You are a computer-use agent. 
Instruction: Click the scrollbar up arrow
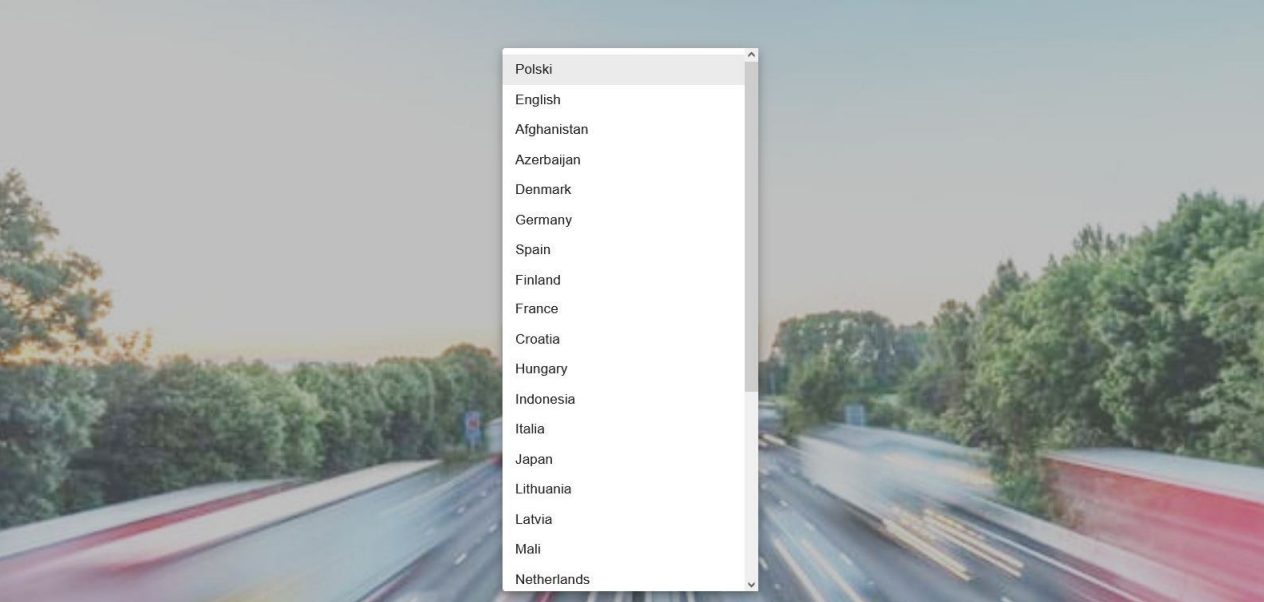(x=751, y=55)
